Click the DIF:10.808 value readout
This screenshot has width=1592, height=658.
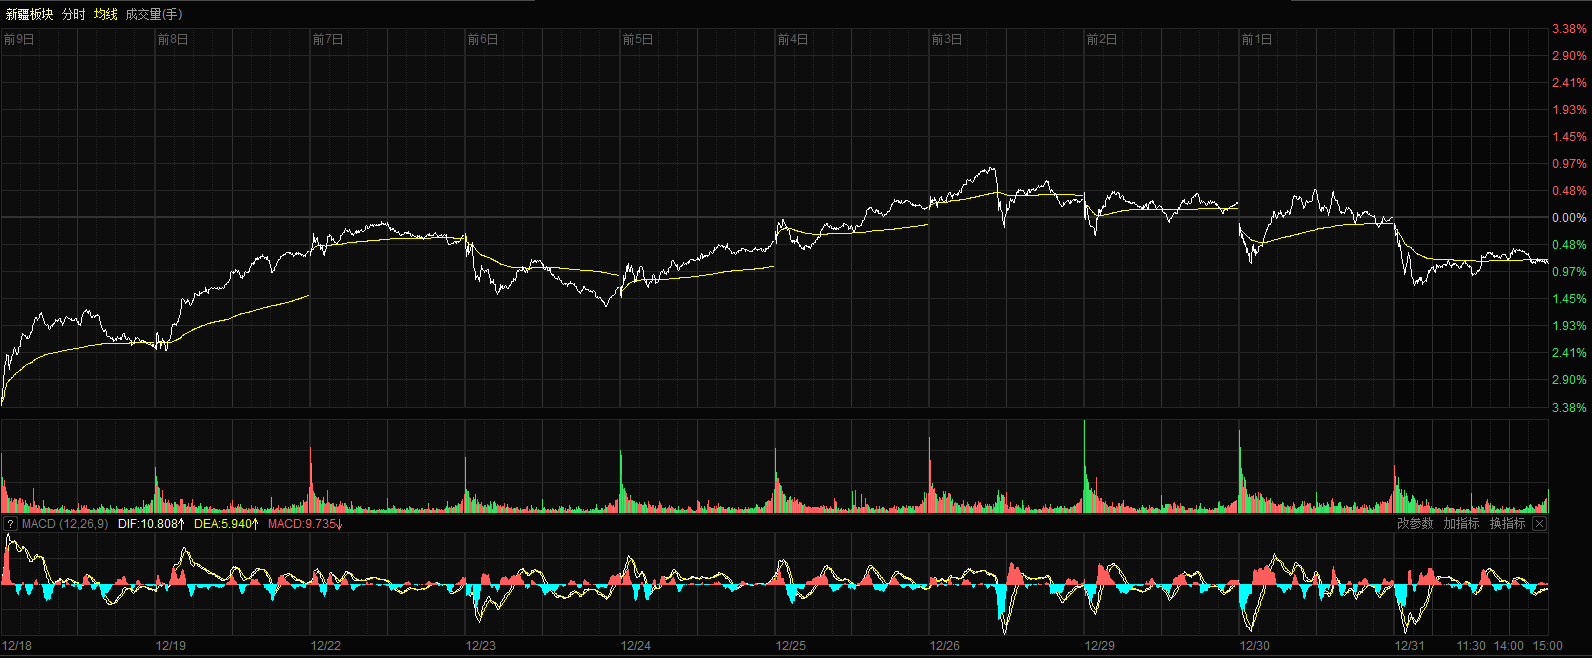(x=151, y=524)
